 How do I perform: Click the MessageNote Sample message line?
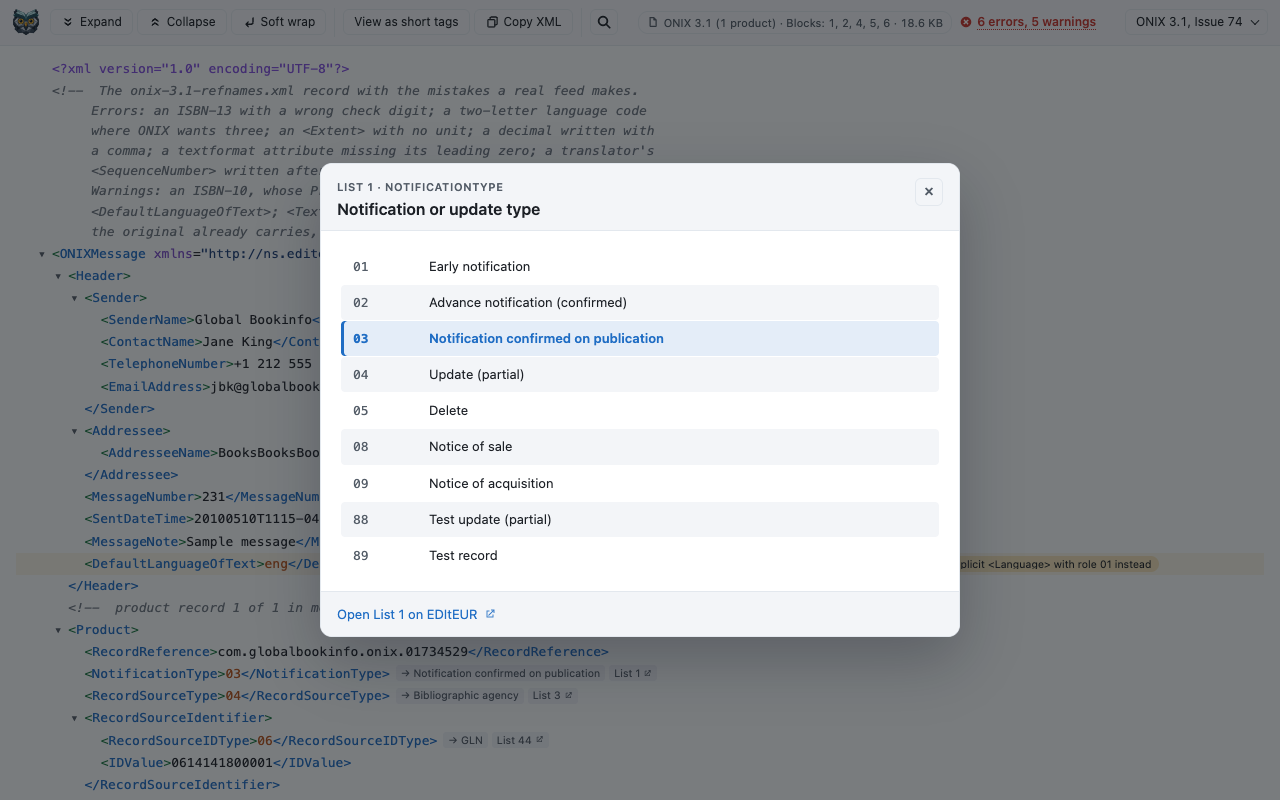(x=202, y=541)
